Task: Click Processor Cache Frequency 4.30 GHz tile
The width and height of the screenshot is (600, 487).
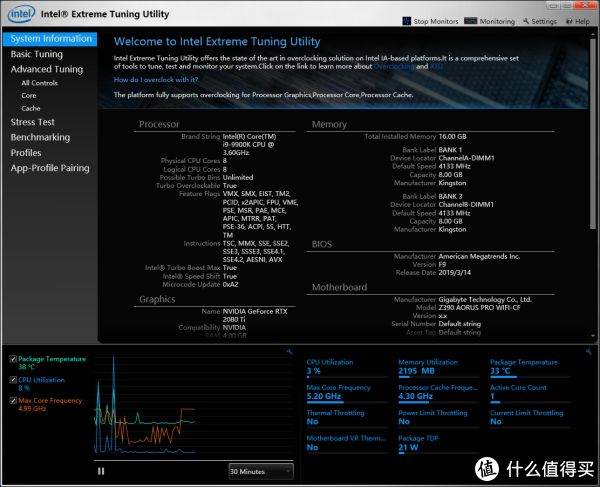Action: (x=439, y=393)
